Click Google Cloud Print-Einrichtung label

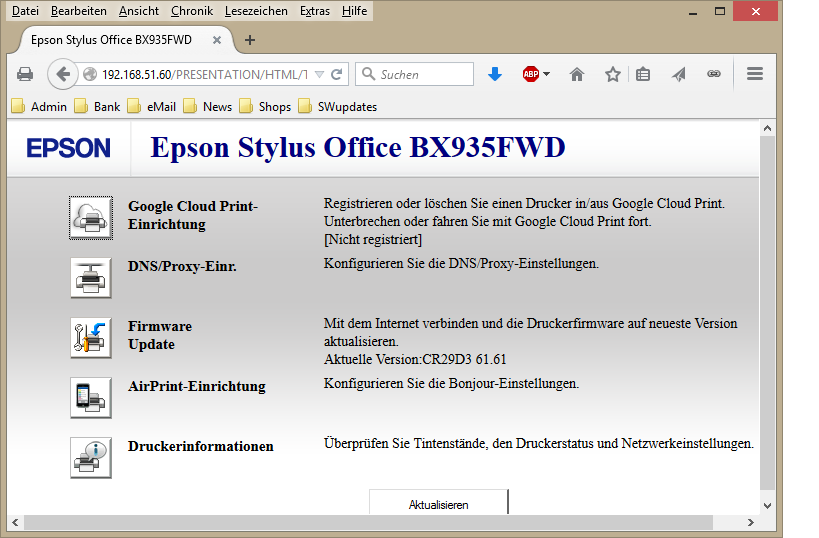tap(193, 215)
